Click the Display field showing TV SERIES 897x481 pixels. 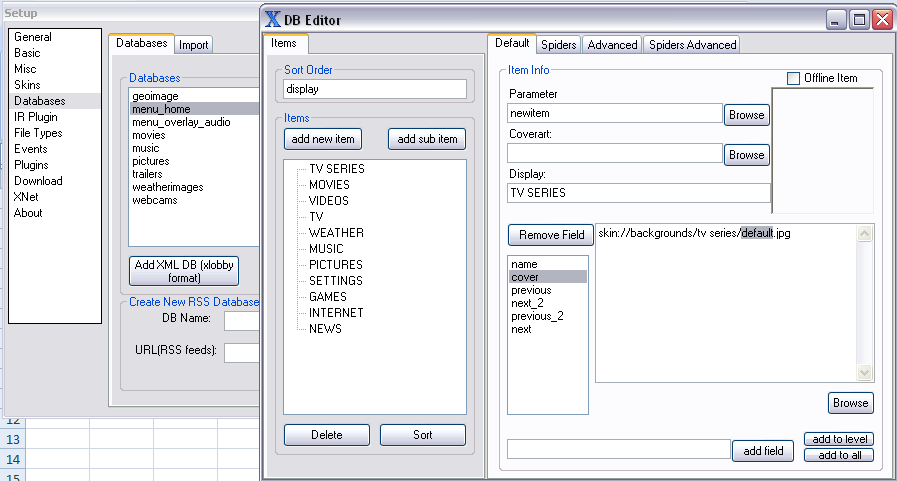639,193
